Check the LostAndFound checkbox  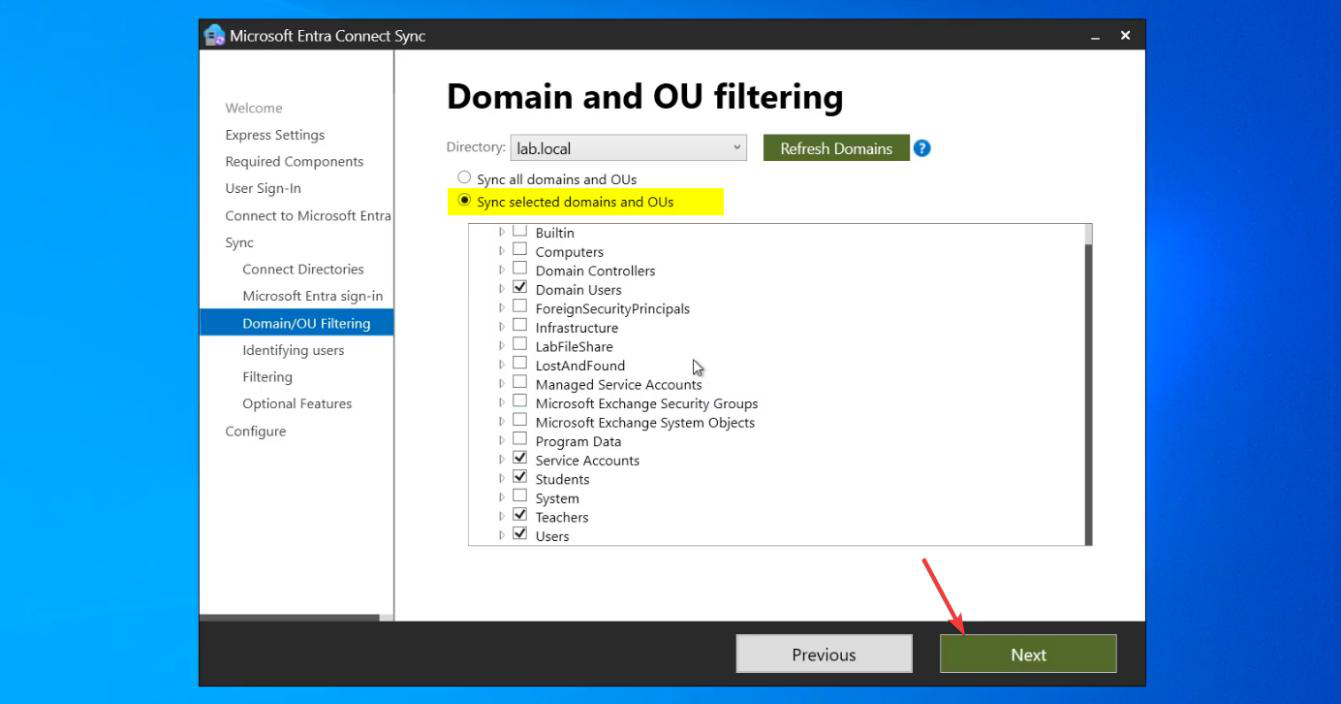coord(519,364)
